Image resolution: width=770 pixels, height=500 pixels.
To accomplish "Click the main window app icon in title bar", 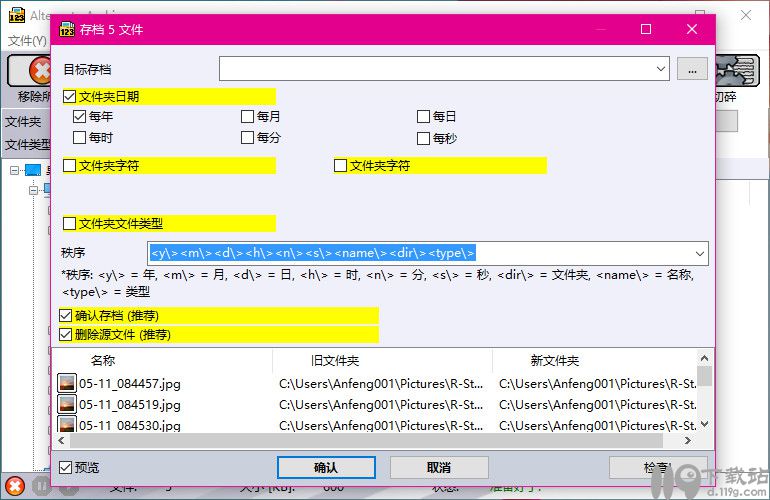I will point(17,15).
